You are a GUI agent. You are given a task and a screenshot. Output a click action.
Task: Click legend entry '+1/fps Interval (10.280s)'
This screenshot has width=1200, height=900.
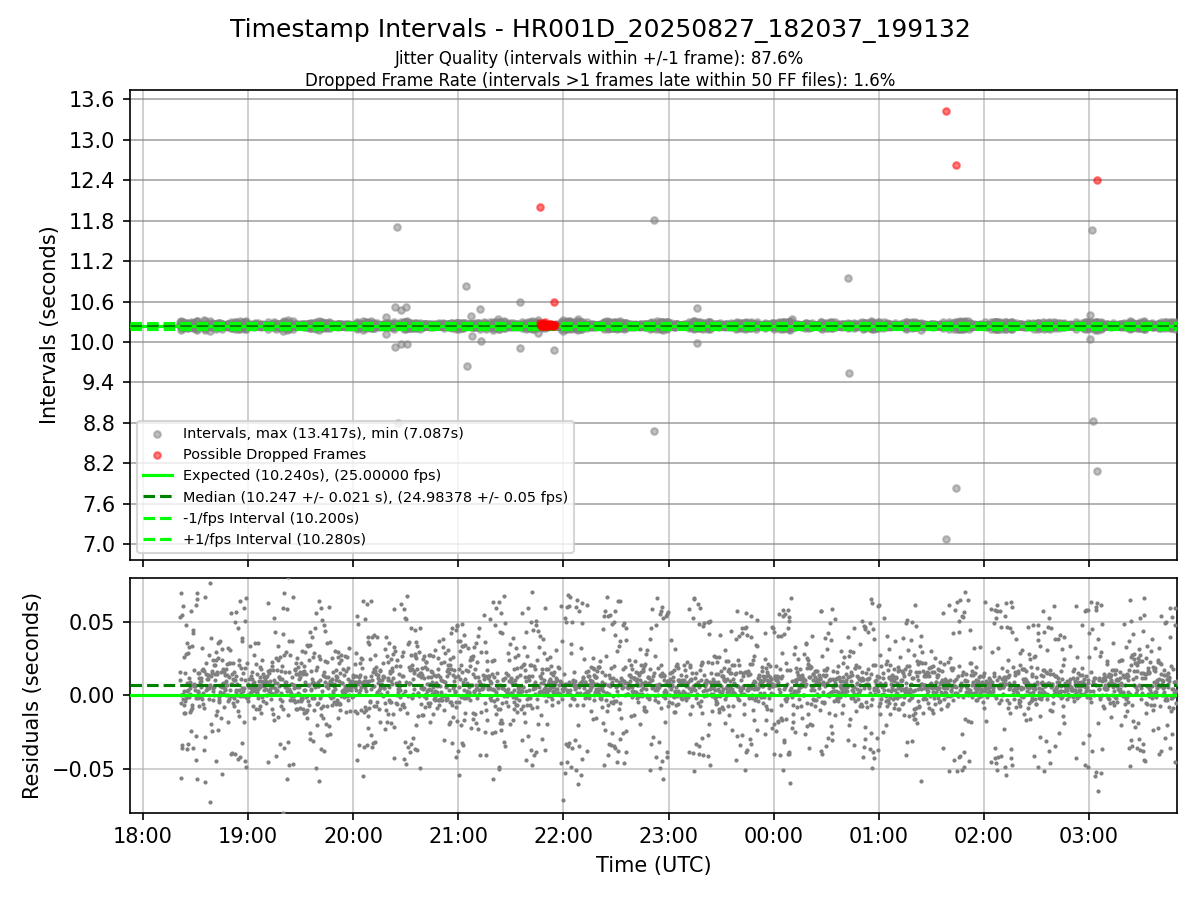[x=274, y=539]
